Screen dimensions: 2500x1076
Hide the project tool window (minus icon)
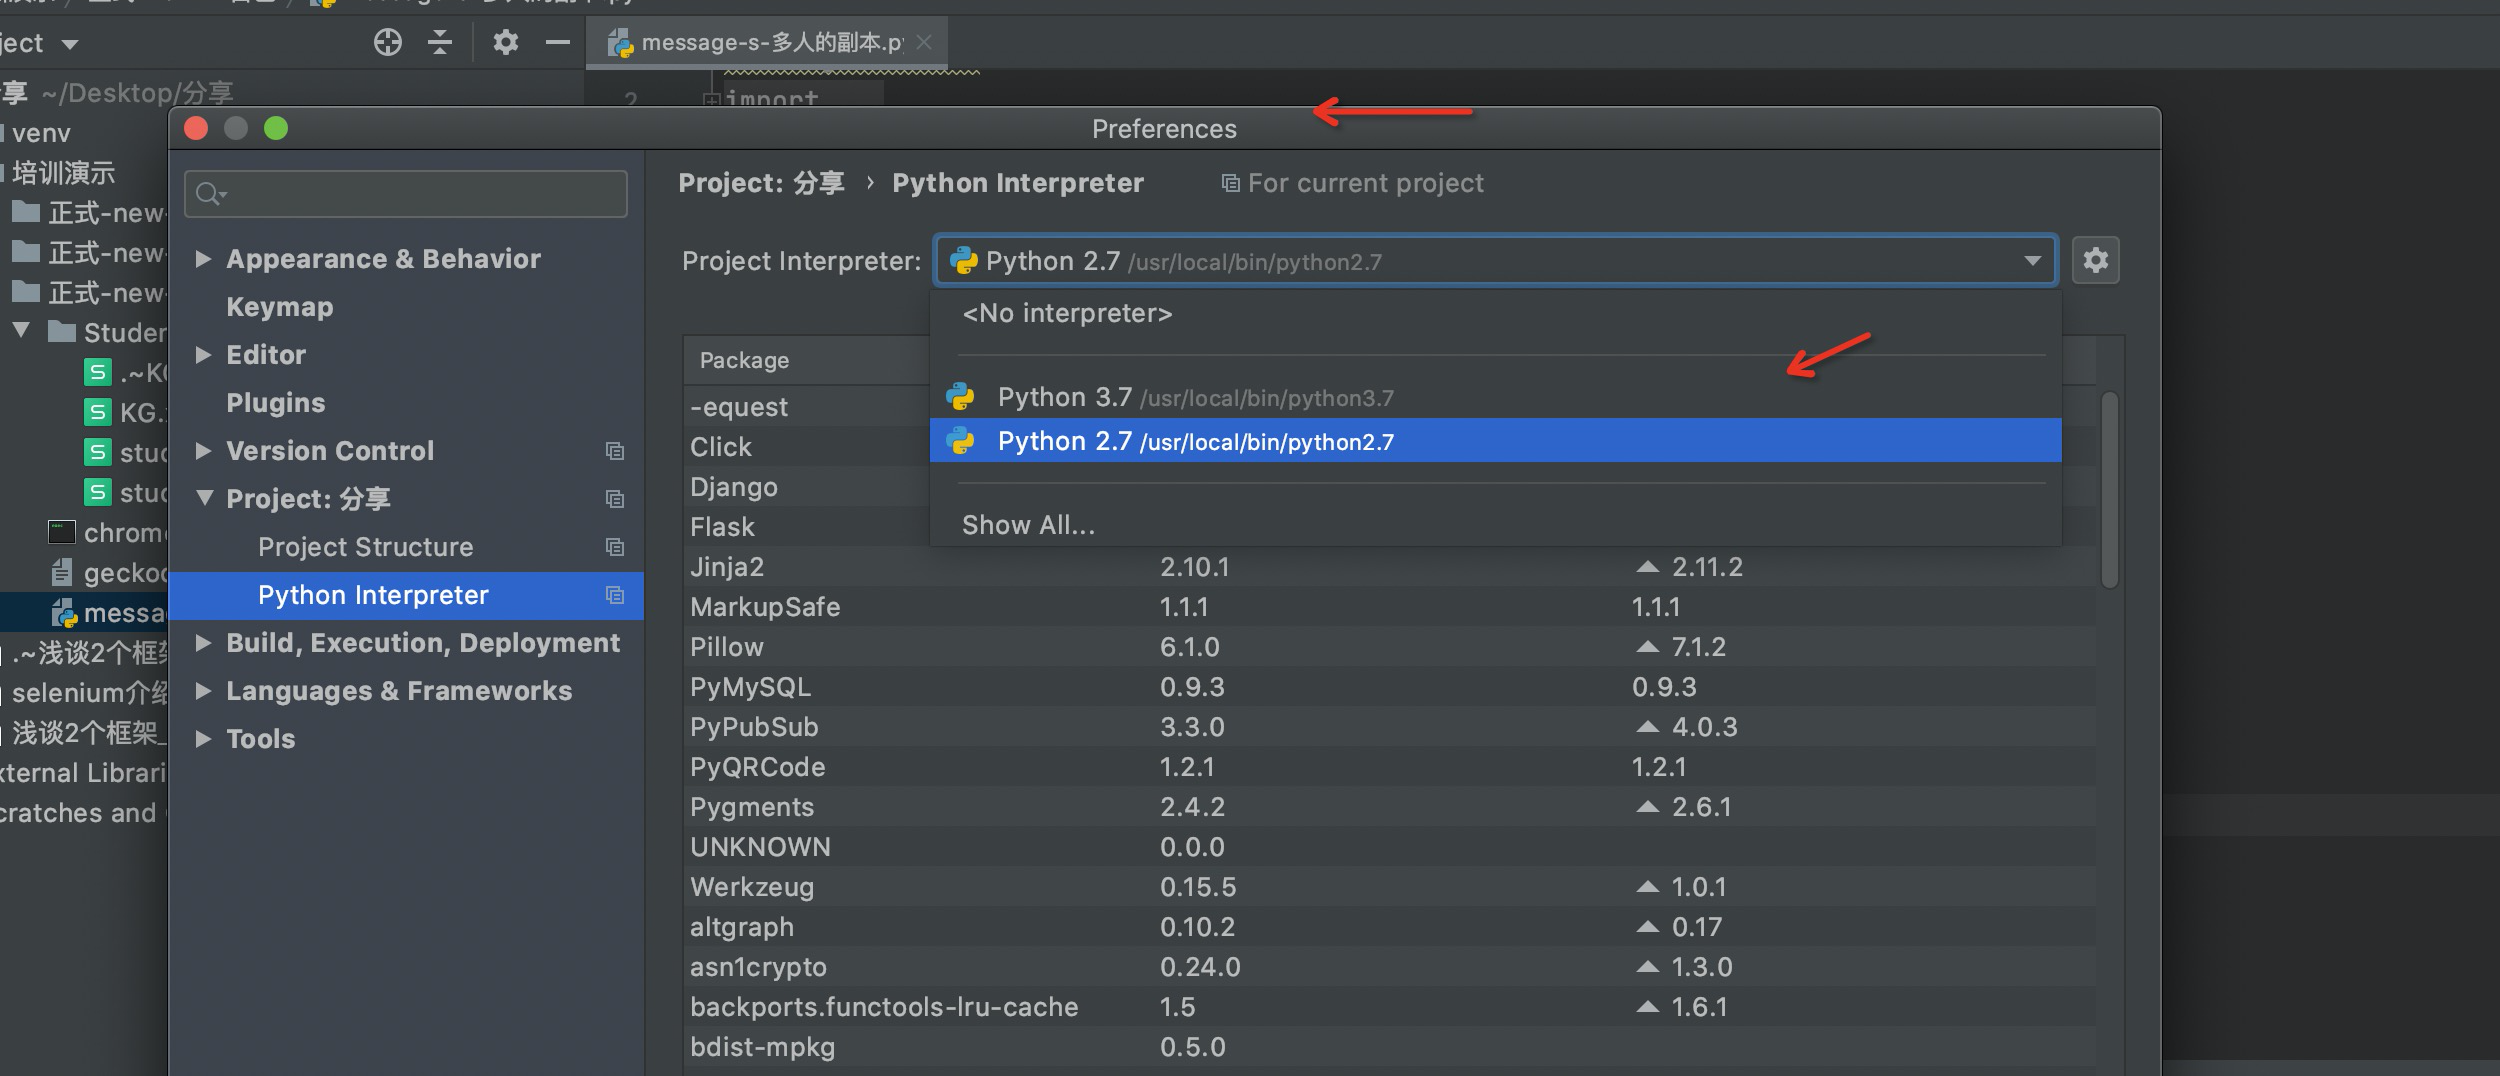pyautogui.click(x=558, y=42)
